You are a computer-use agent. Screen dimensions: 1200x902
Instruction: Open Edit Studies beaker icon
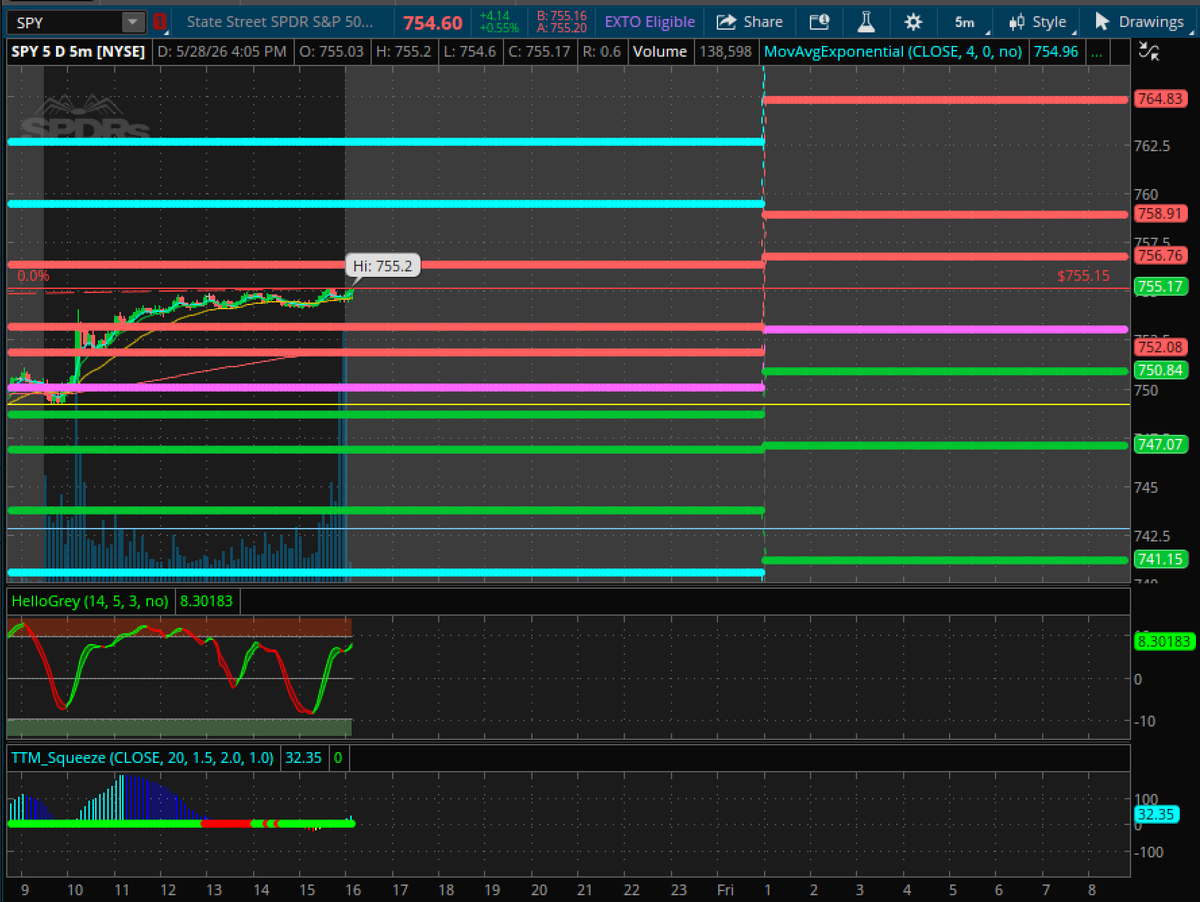point(866,22)
